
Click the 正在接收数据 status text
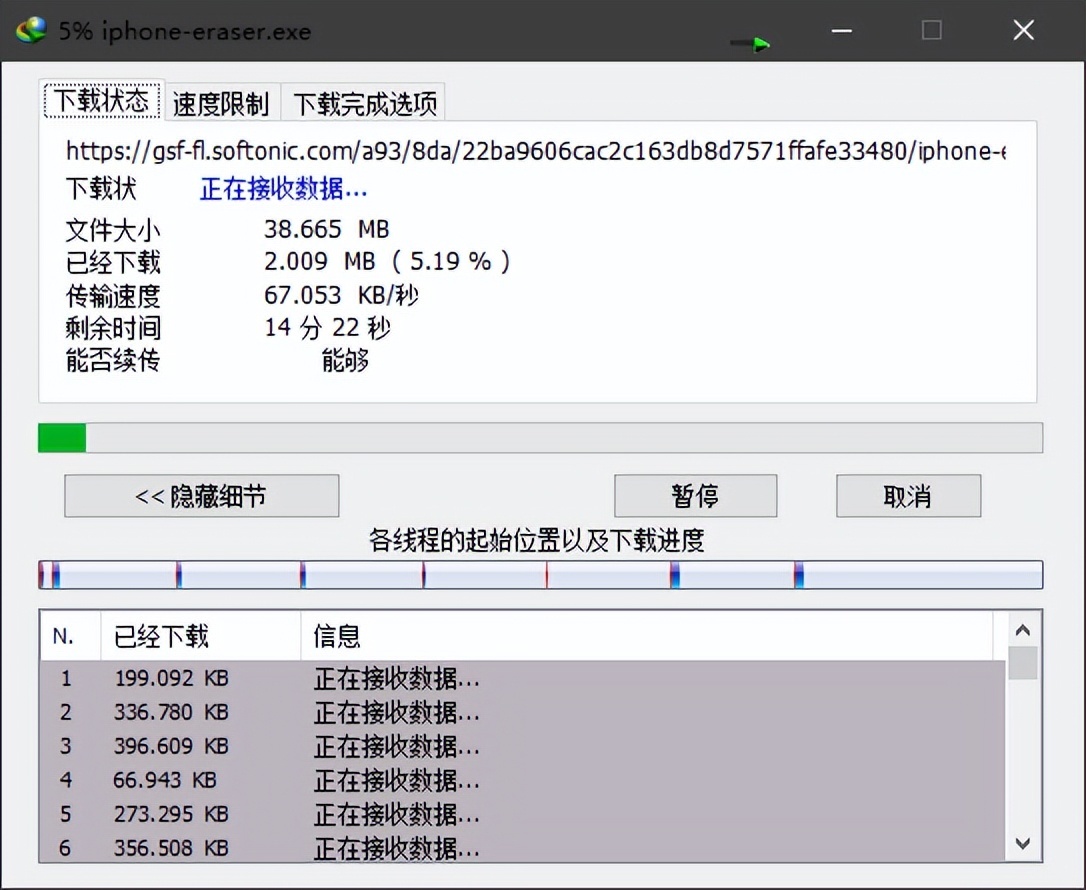click(x=283, y=188)
